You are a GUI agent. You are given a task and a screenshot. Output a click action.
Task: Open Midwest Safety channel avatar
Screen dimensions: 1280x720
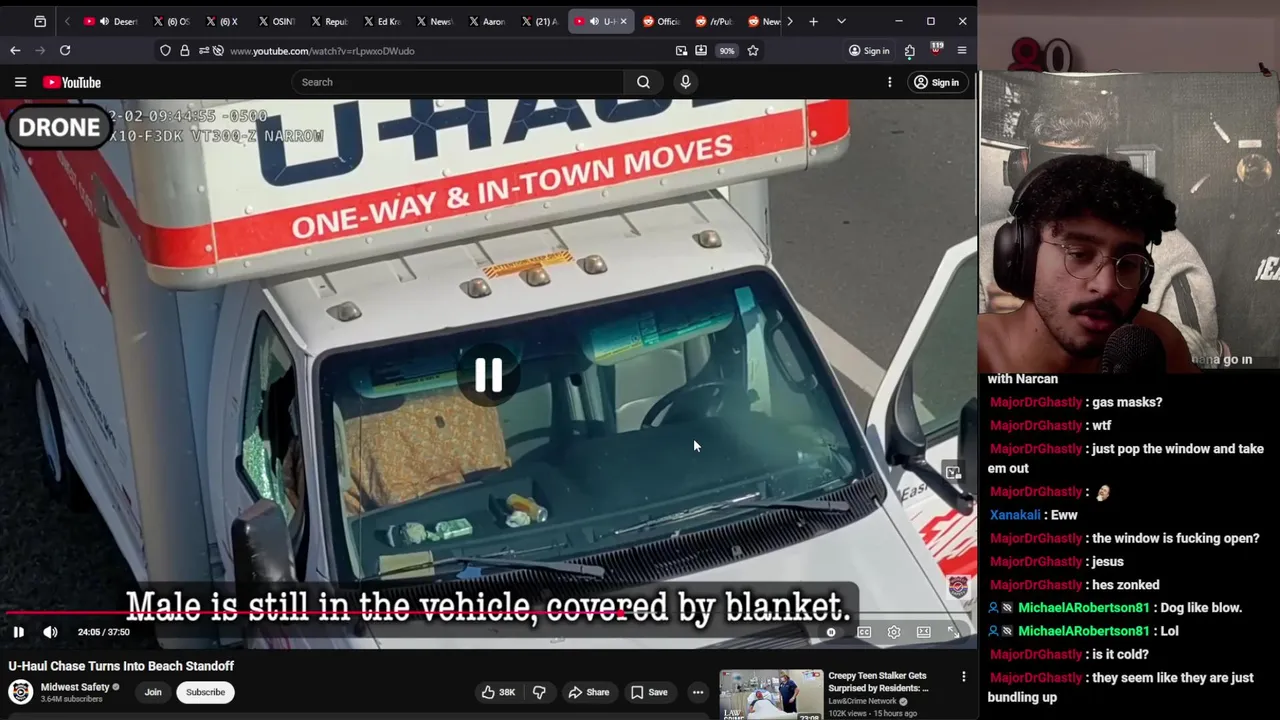pos(20,692)
